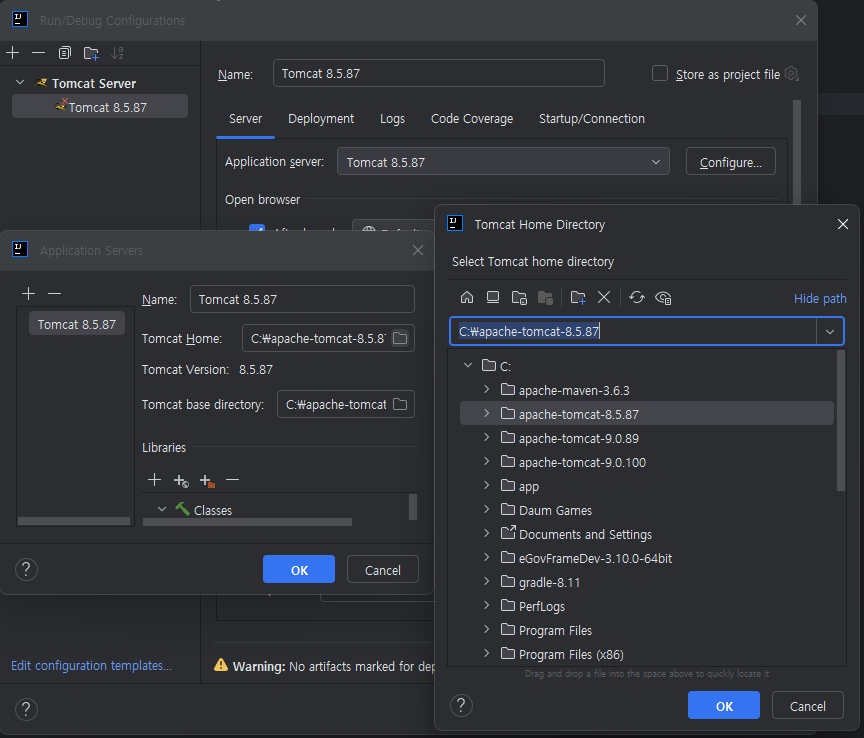Add application server with plus icon
Image resolution: width=864 pixels, height=738 pixels.
pyautogui.click(x=28, y=293)
